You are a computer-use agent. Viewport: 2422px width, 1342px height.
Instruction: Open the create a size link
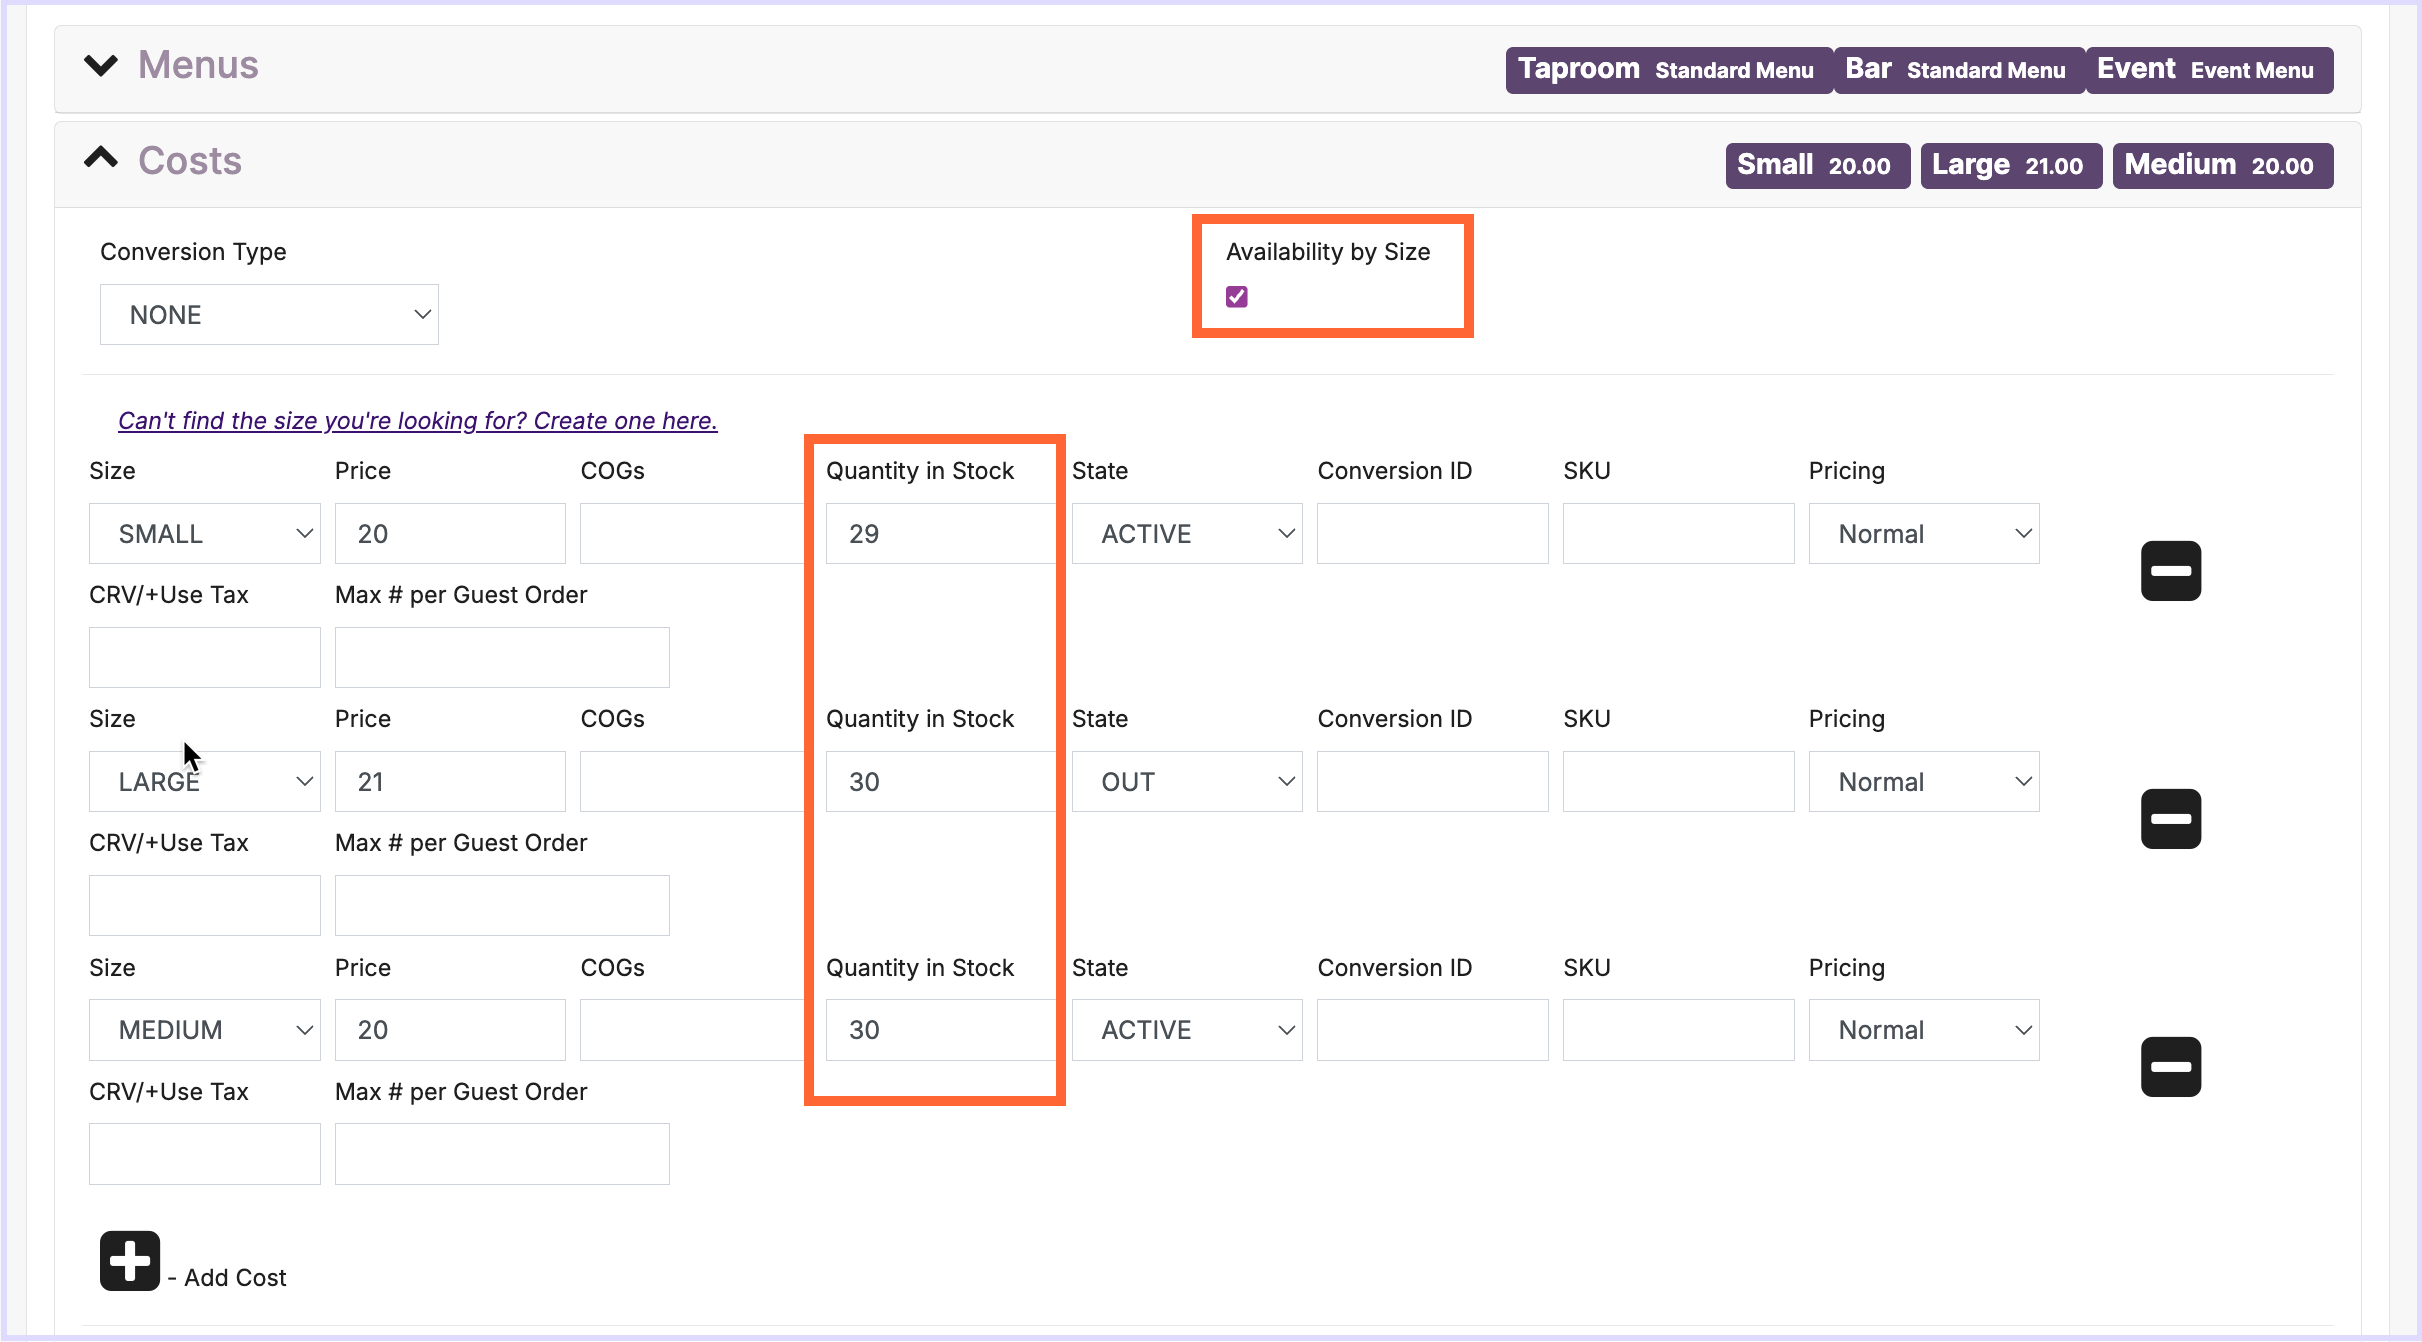pos(418,421)
